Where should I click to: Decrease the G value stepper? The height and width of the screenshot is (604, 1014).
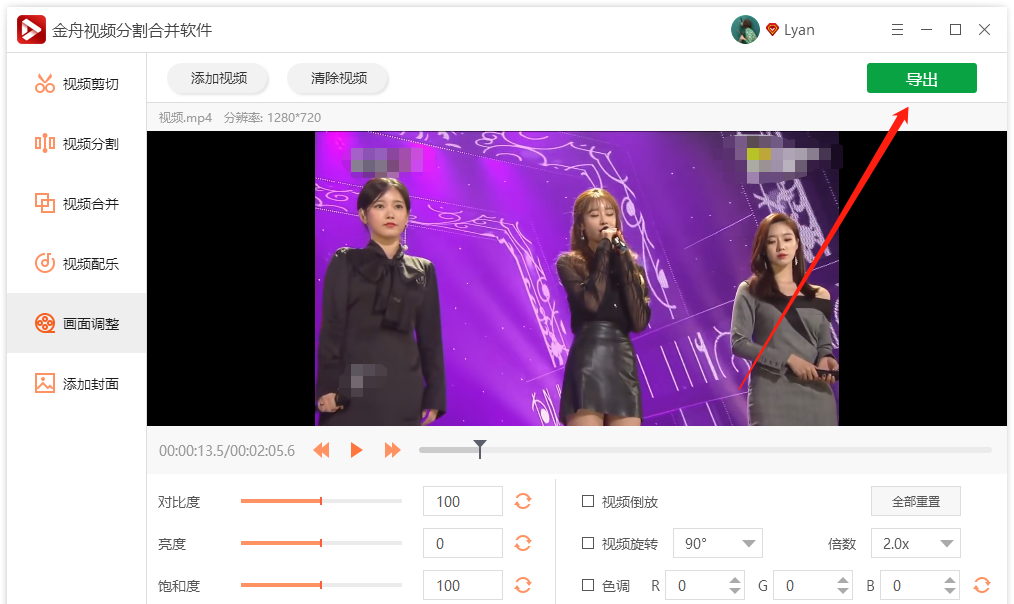[x=843, y=590]
